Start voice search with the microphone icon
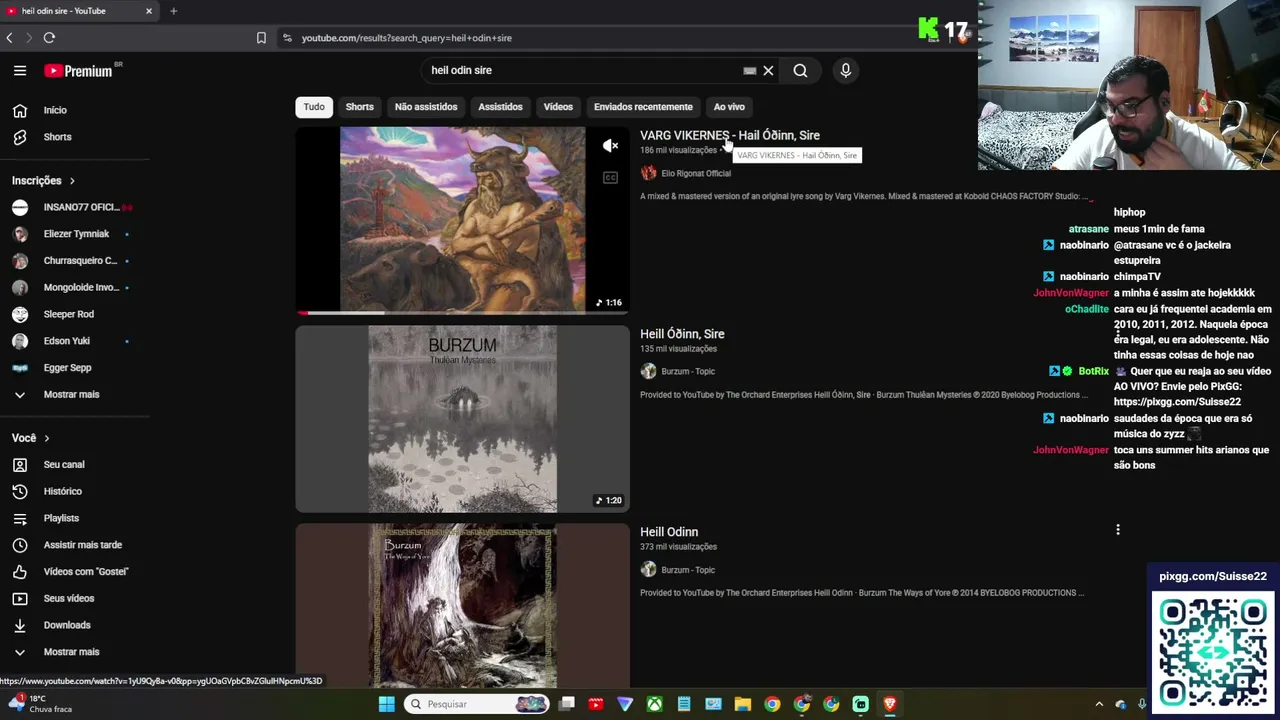1280x720 pixels. coord(846,71)
